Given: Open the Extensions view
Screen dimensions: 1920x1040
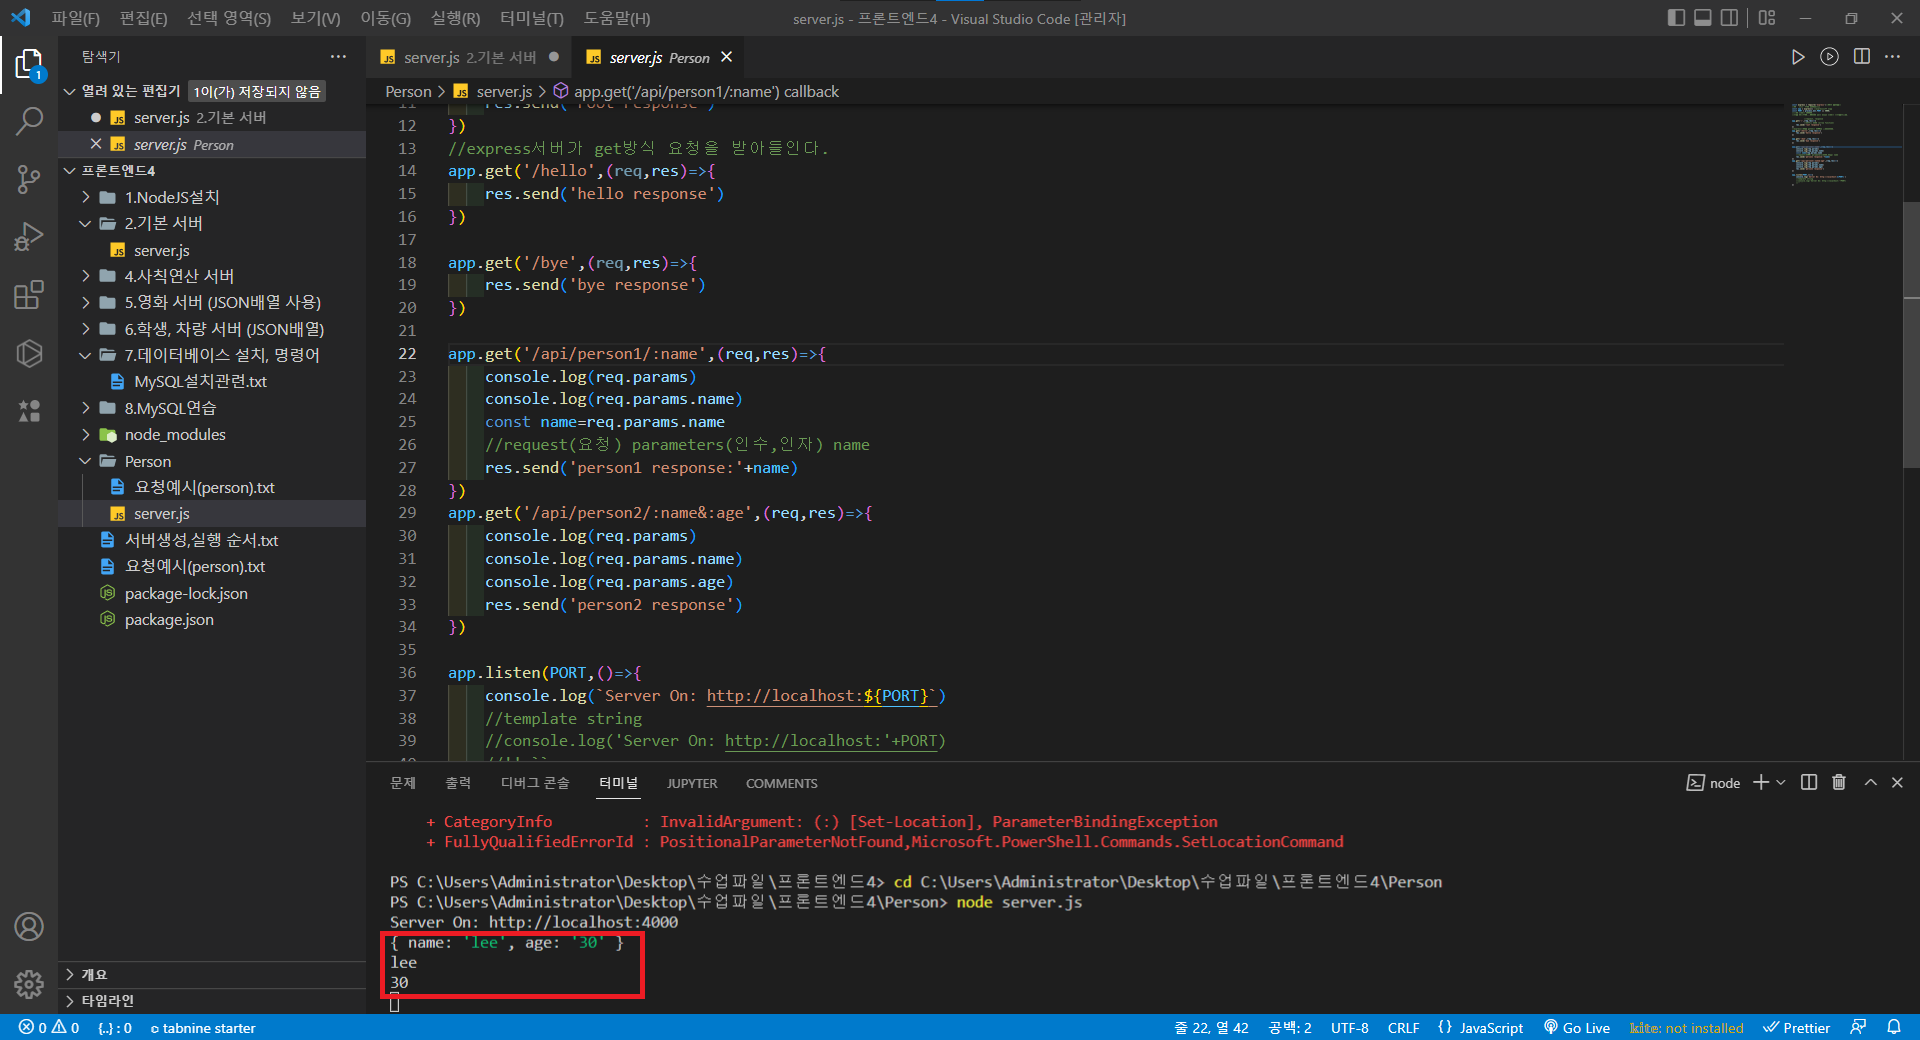Looking at the screenshot, I should click(29, 295).
